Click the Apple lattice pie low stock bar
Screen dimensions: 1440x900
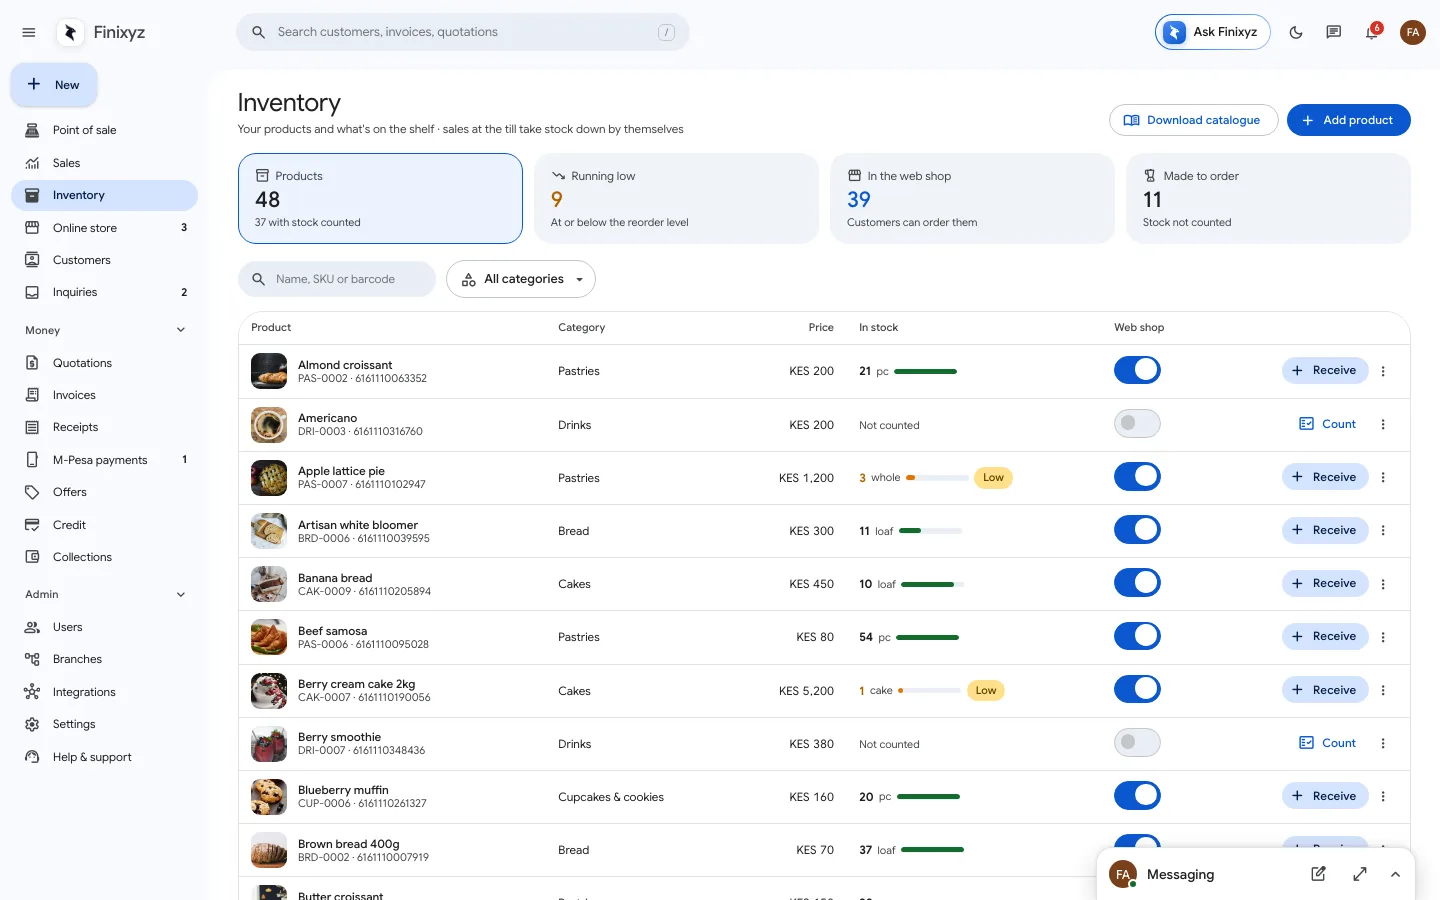937,478
